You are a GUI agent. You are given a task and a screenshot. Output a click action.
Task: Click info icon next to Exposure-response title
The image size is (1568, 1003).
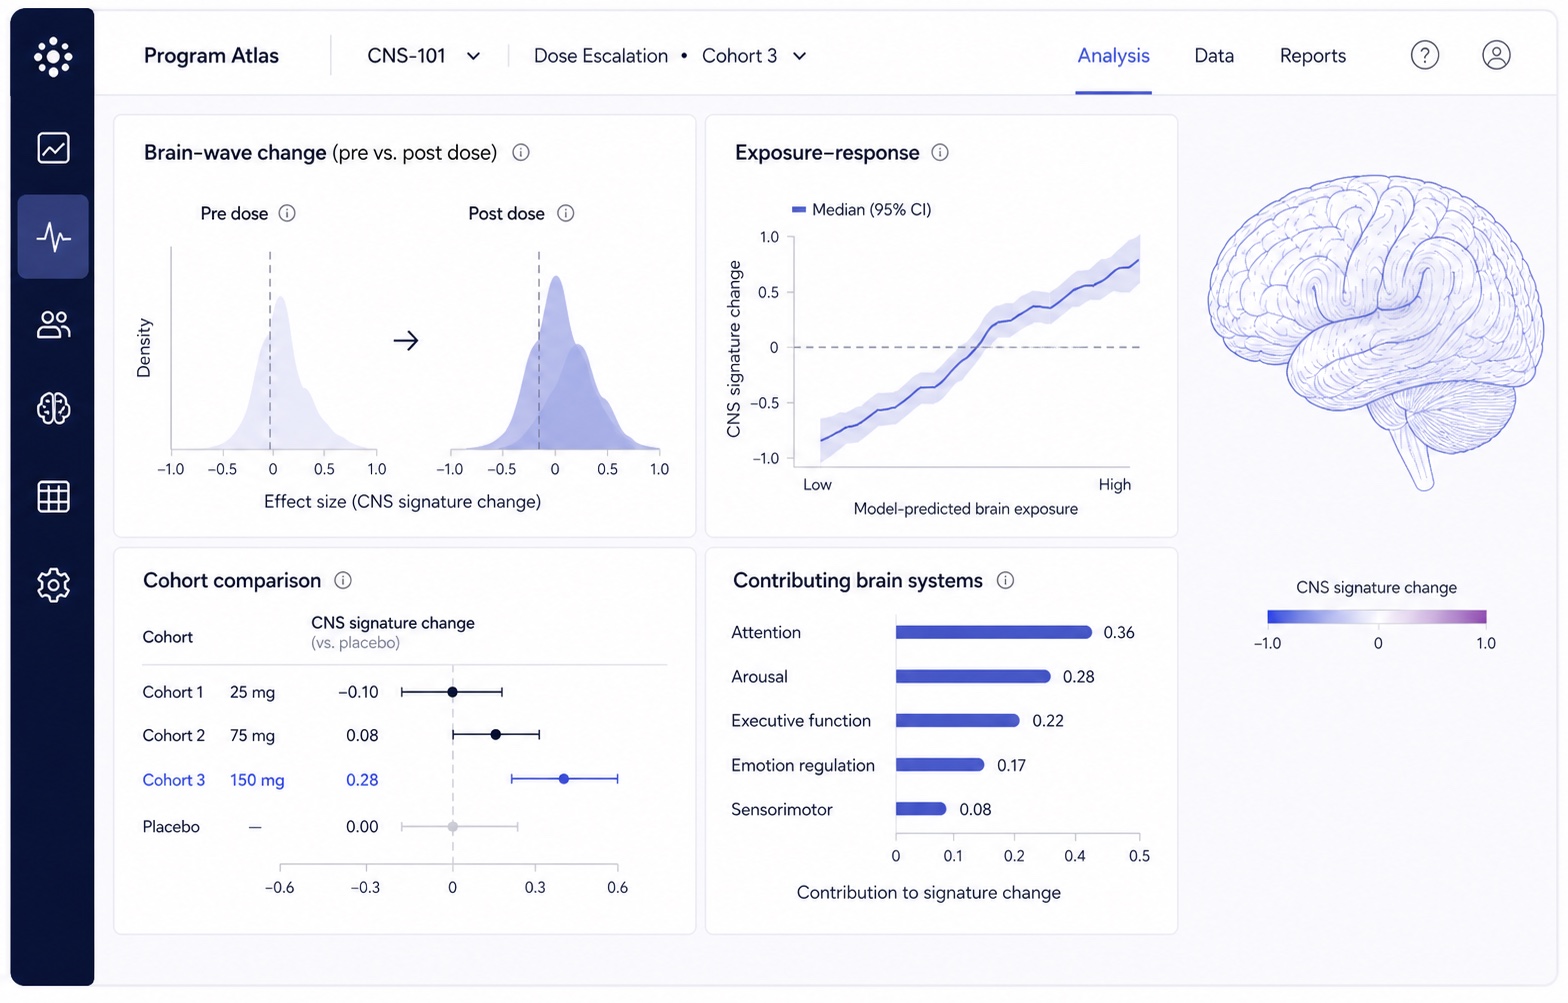(x=940, y=152)
